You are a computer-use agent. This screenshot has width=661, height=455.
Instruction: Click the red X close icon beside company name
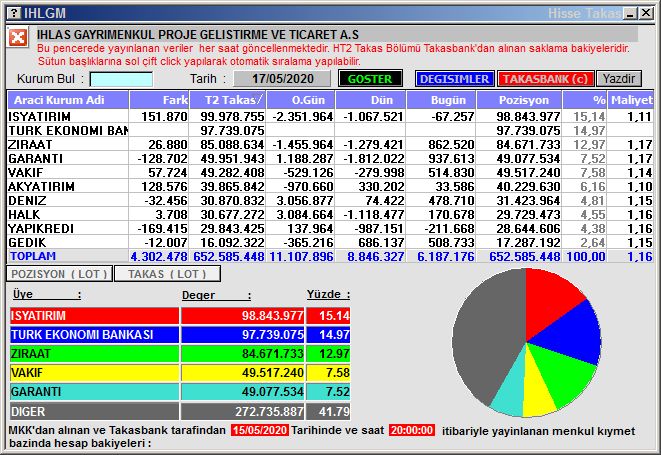click(x=18, y=38)
